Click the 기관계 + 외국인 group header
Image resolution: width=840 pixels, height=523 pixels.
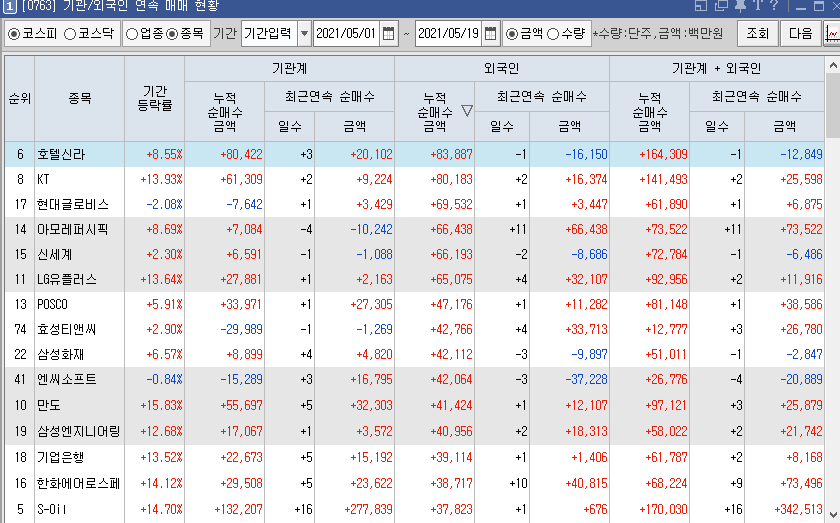tap(717, 69)
